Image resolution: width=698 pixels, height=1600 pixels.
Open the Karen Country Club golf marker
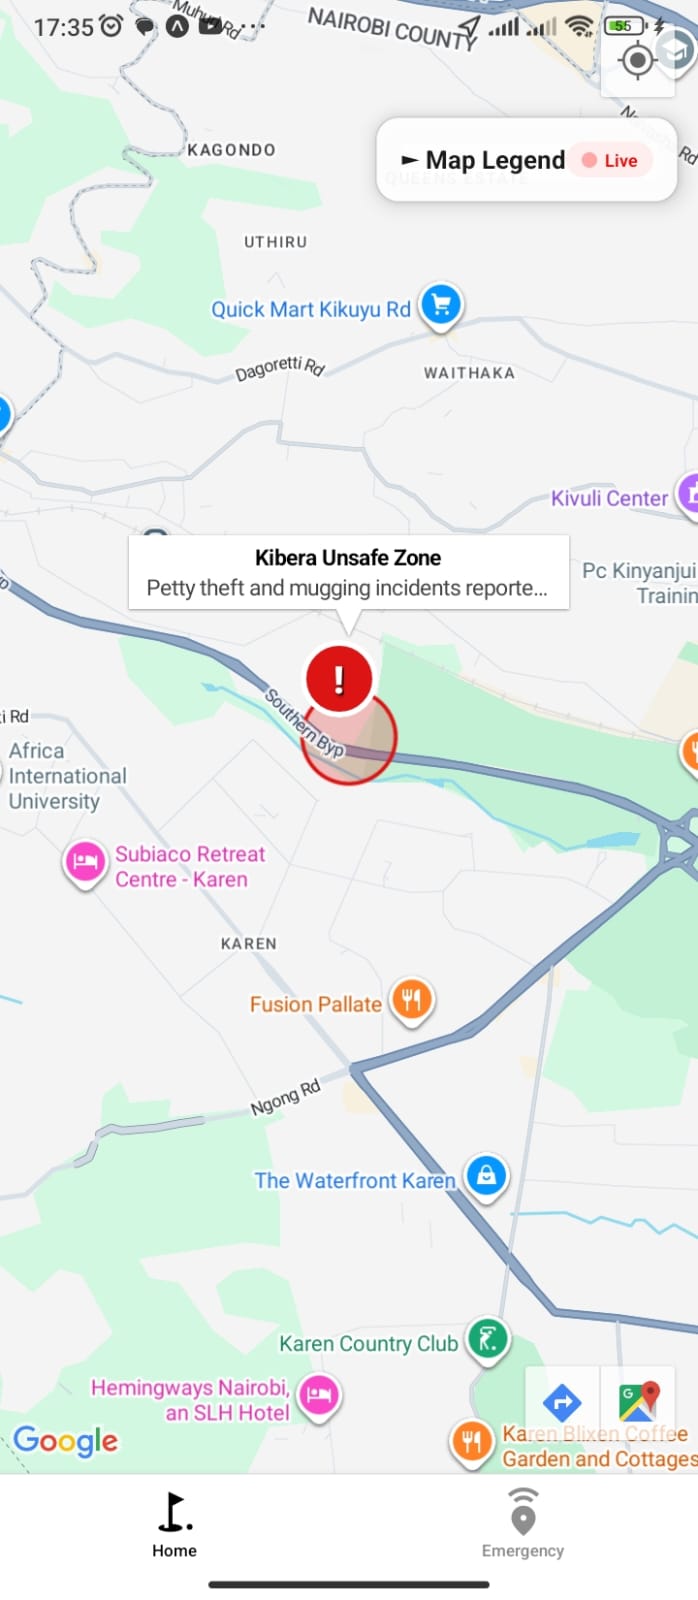pos(488,1340)
